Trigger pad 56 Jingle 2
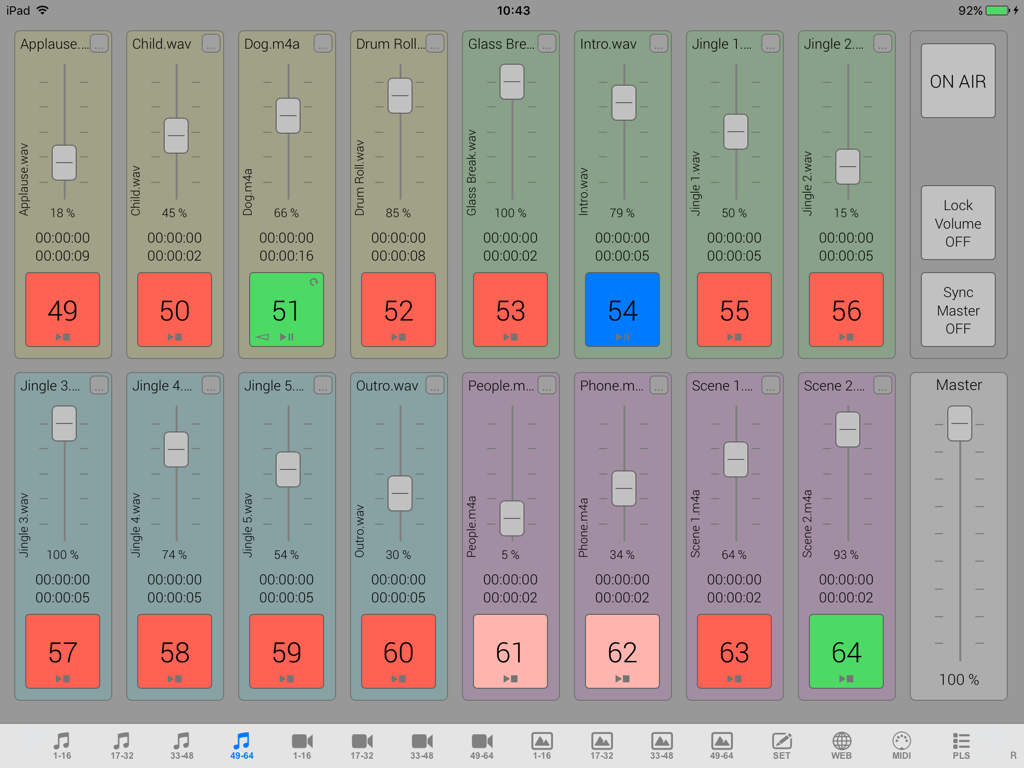The height and width of the screenshot is (768, 1024). (846, 310)
